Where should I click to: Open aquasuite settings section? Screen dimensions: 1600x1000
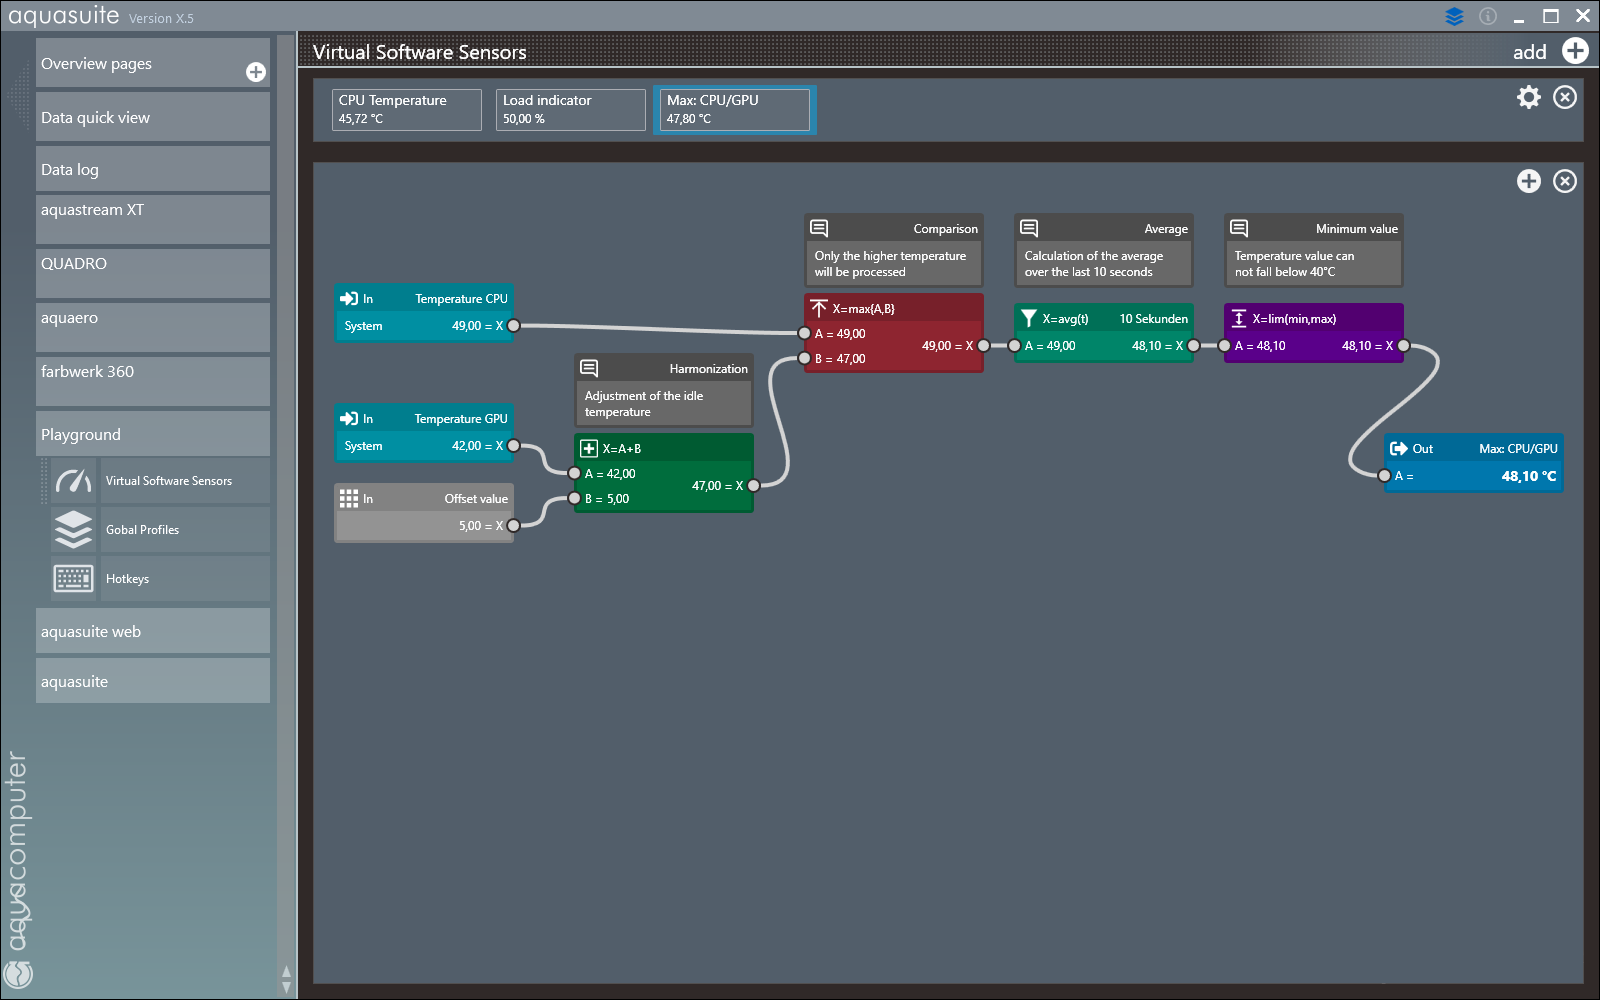point(153,681)
